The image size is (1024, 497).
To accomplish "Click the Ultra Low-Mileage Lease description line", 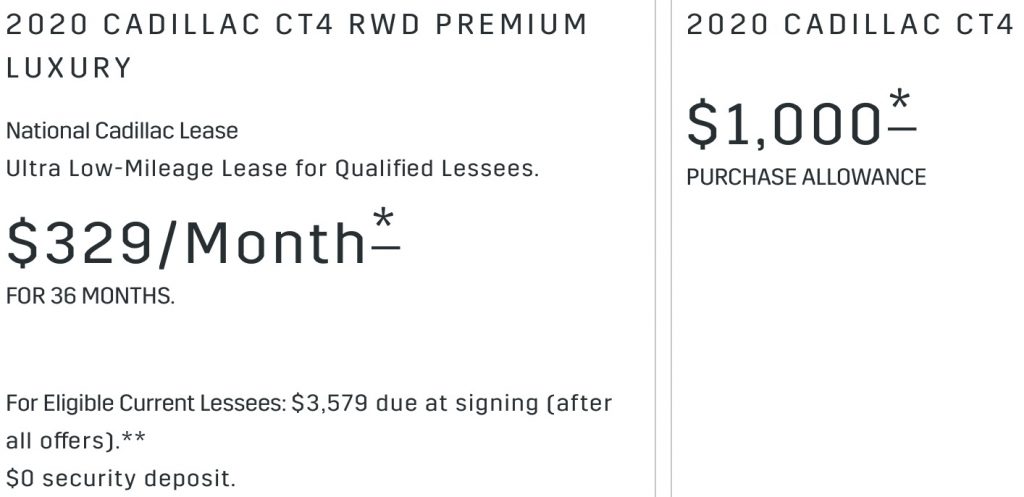I will coord(272,168).
